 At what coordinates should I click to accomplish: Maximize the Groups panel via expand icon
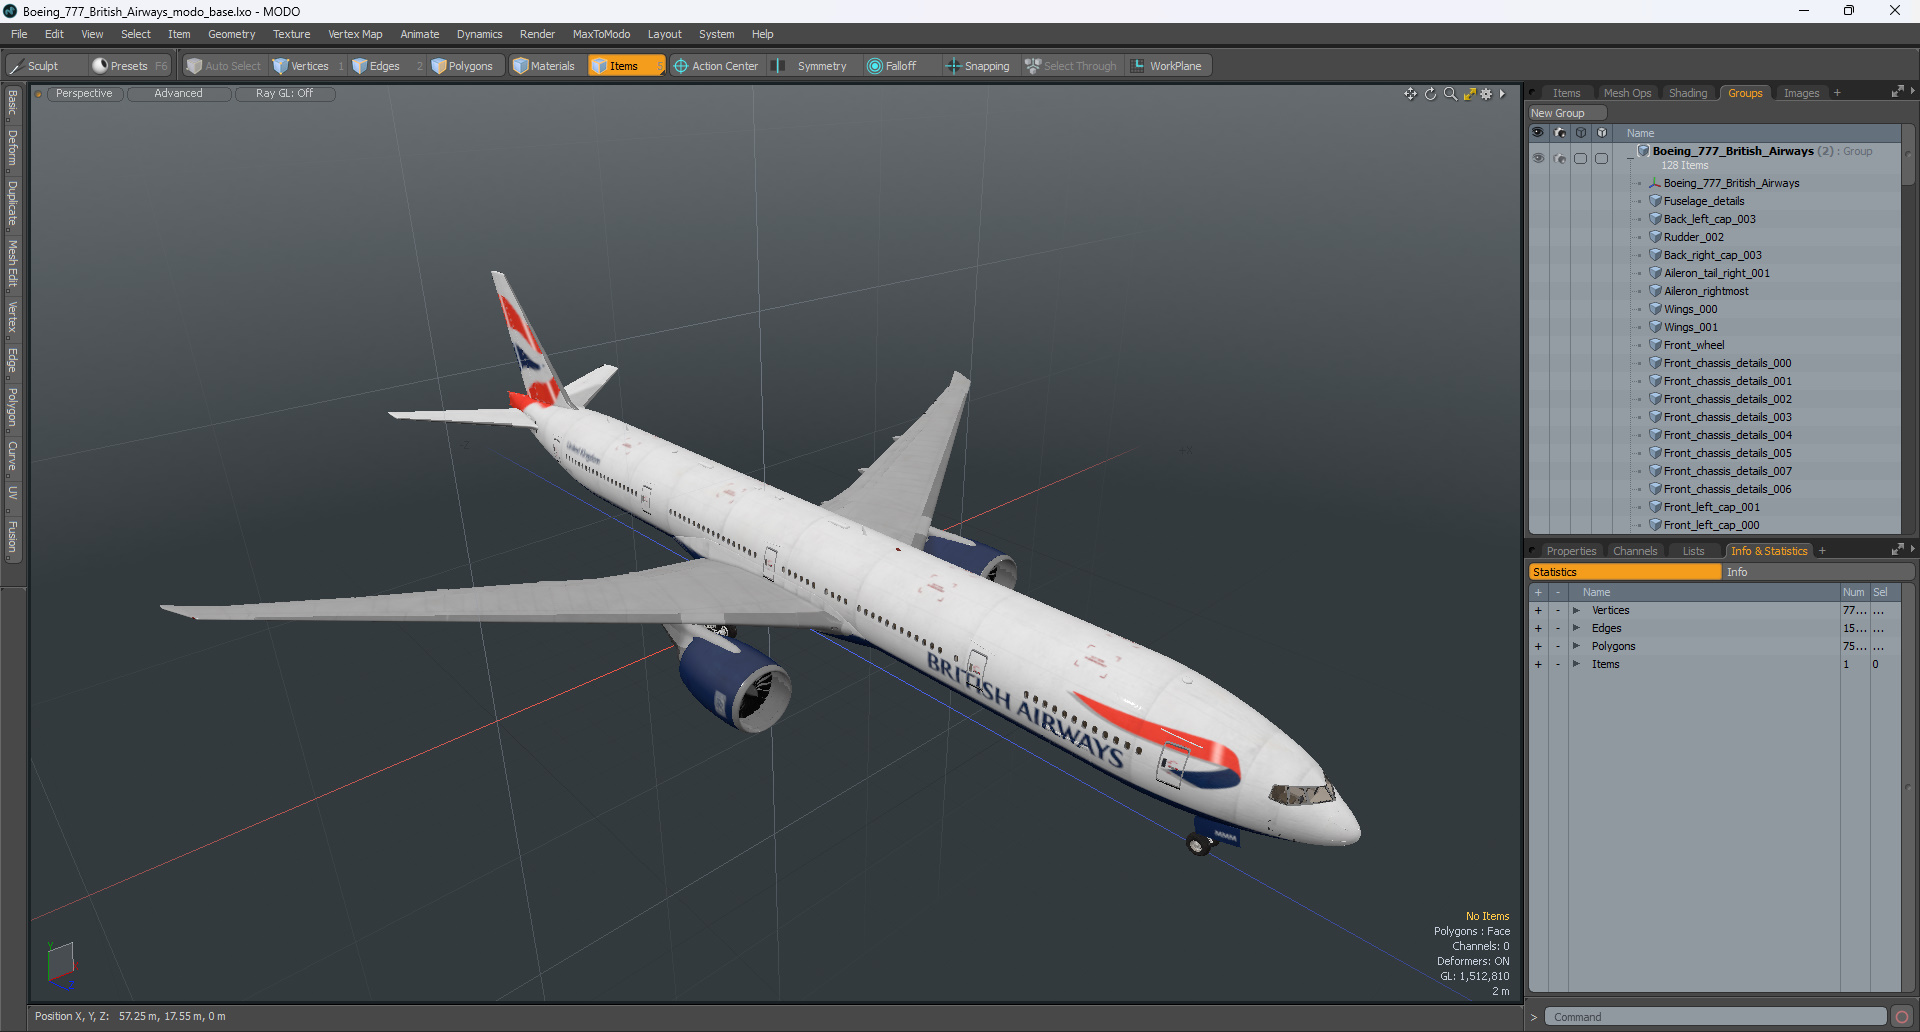click(1897, 92)
